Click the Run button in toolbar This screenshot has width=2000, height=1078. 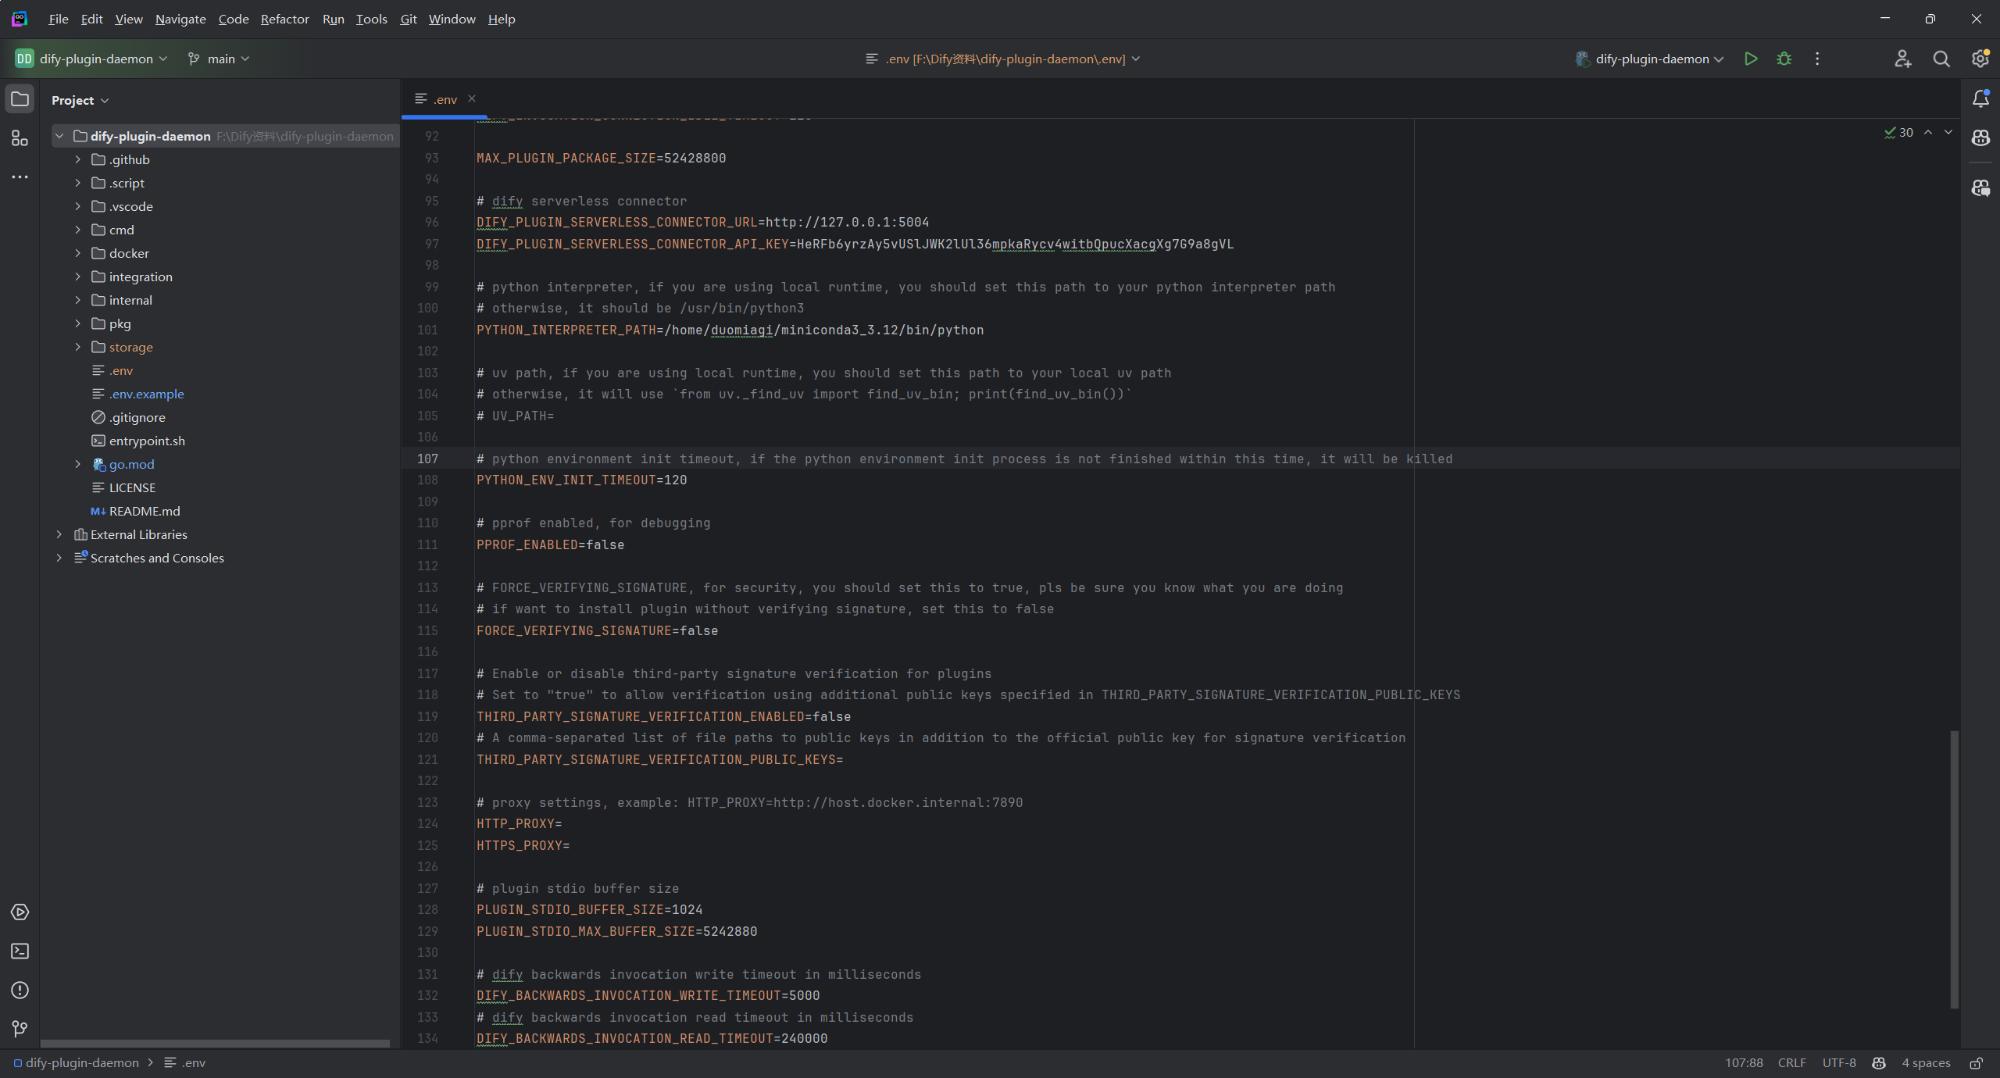pos(1750,59)
